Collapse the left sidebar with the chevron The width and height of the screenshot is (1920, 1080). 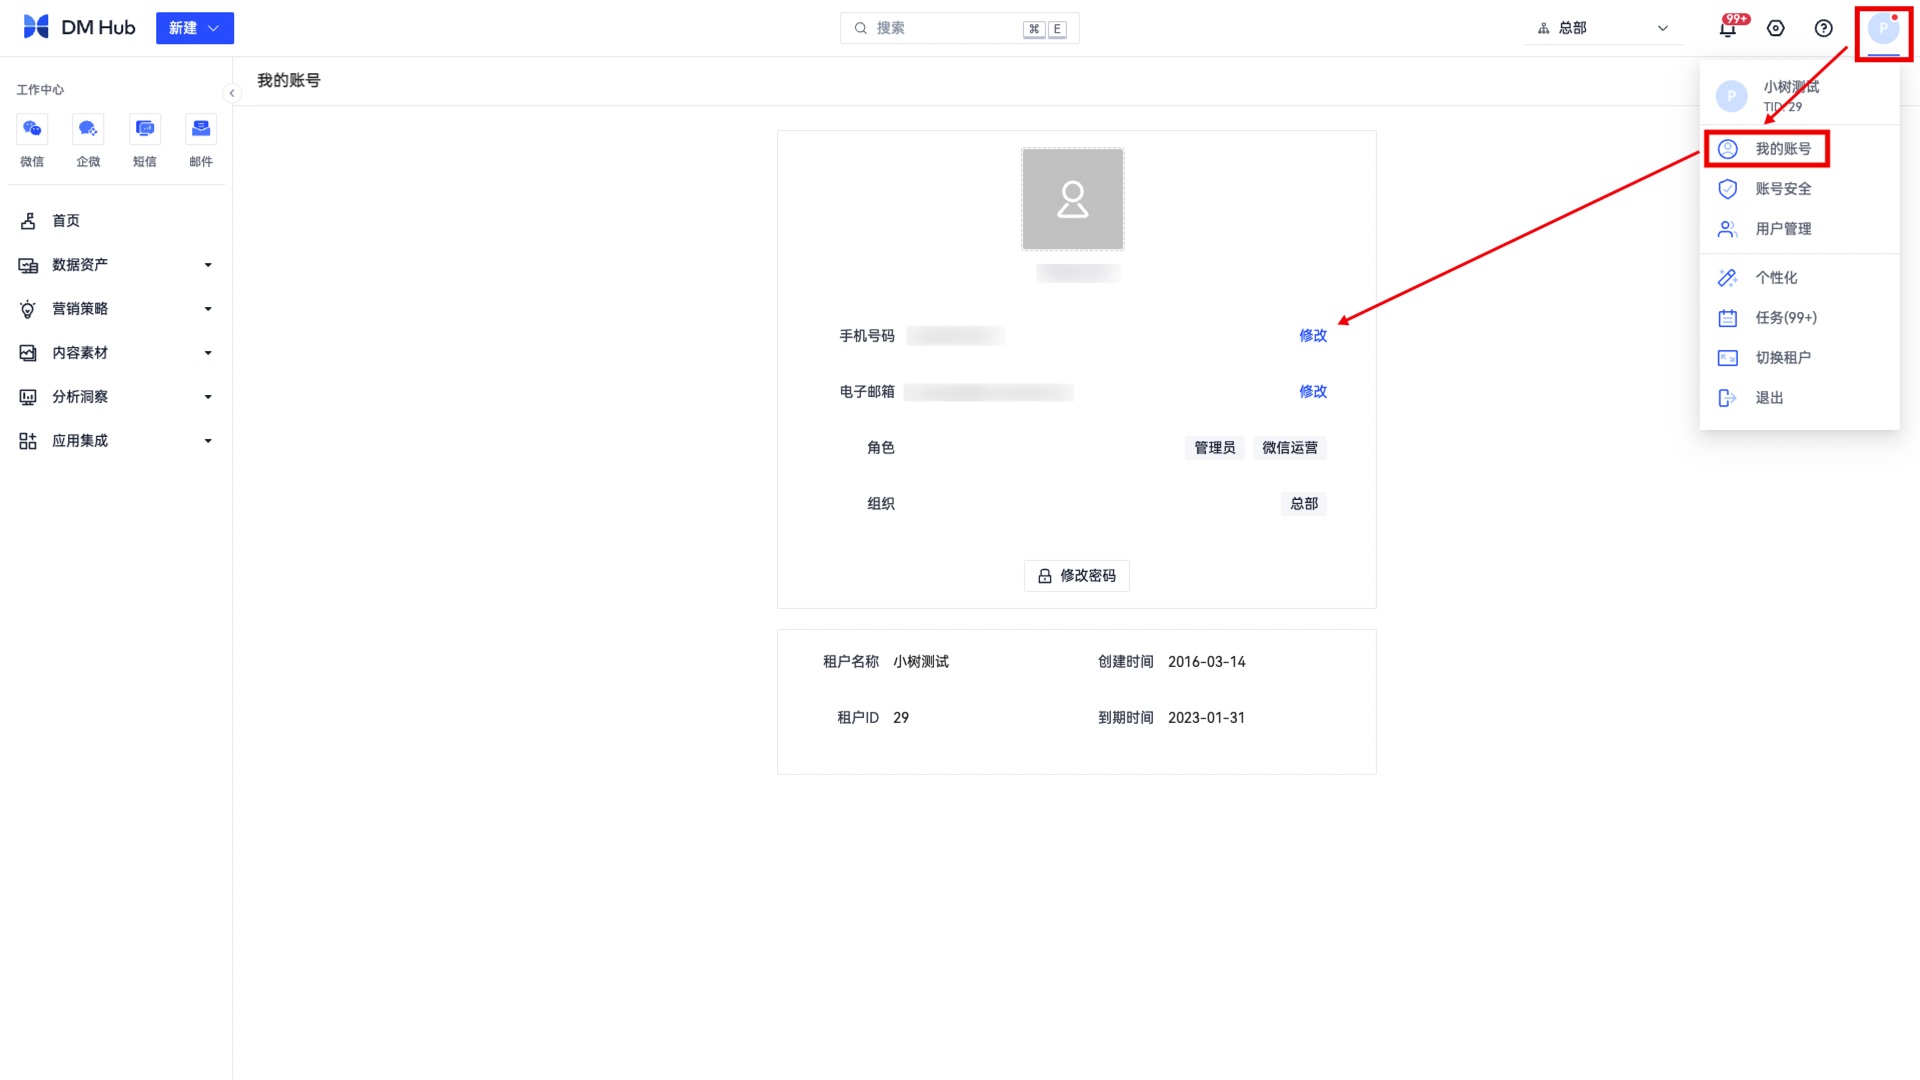(x=232, y=93)
